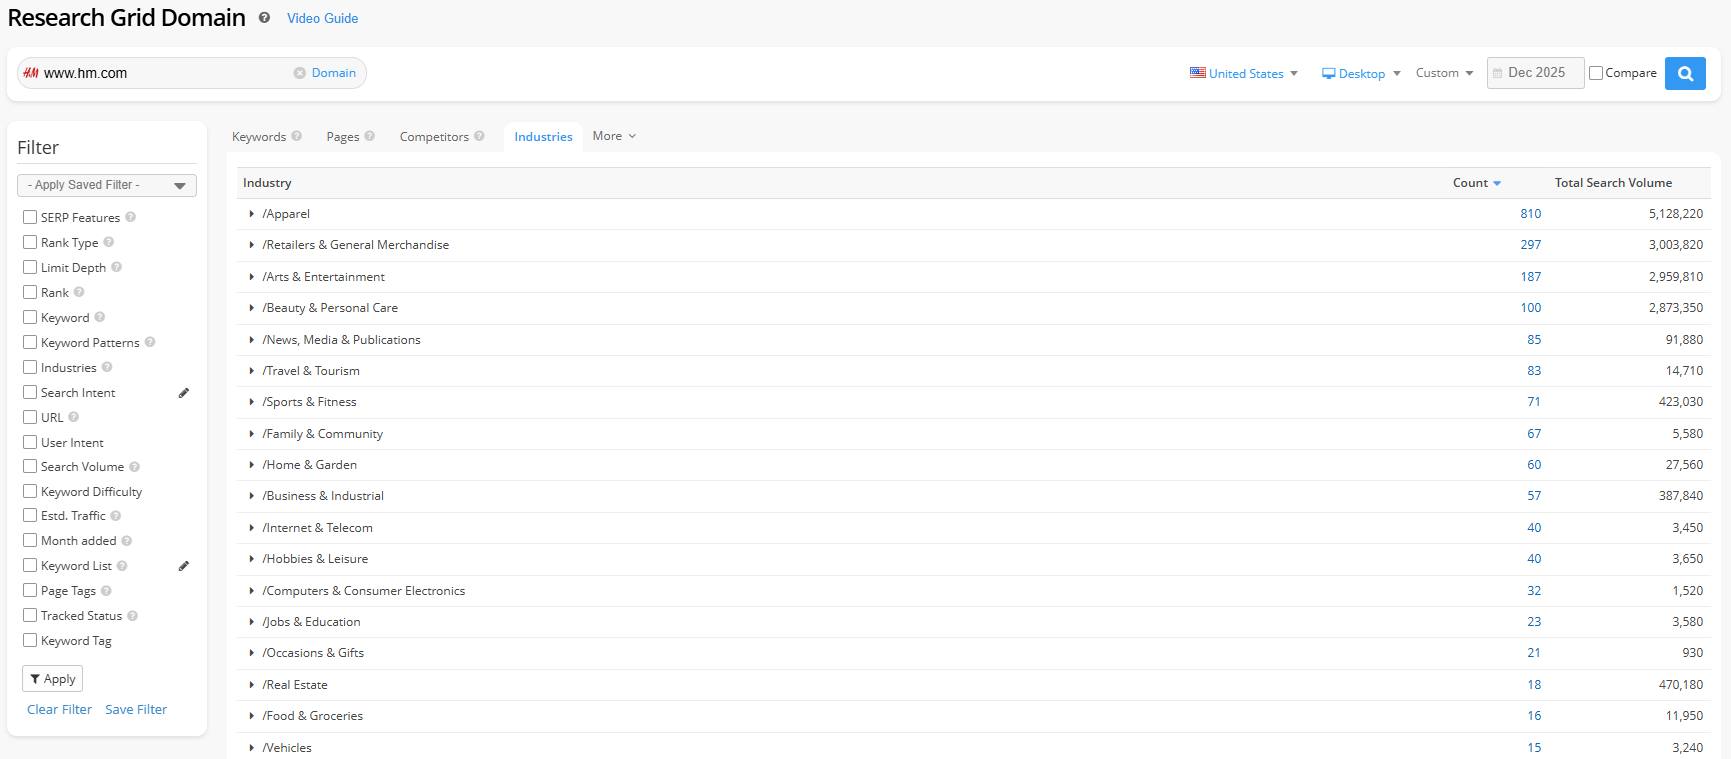Click the calendar icon in the Dec 2025 field
This screenshot has height=759, width=1731.
1497,73
